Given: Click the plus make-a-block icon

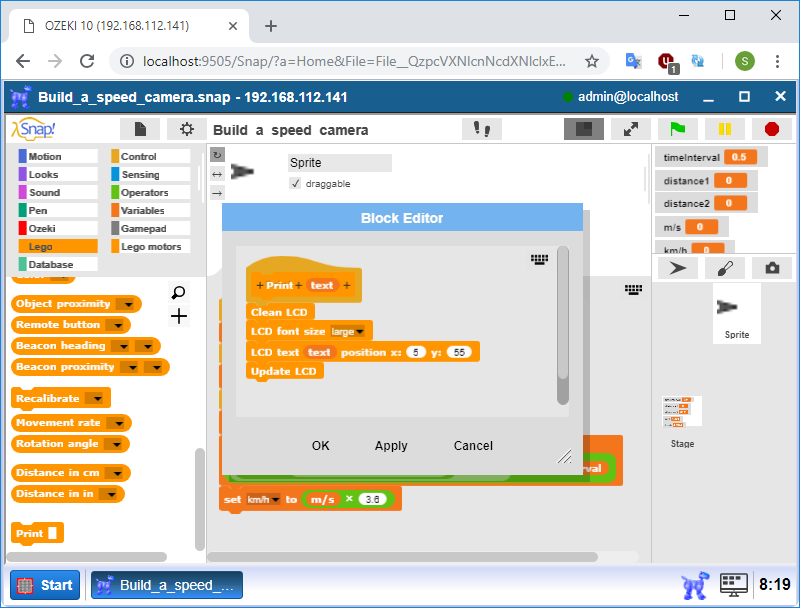Looking at the screenshot, I should pos(179,316).
